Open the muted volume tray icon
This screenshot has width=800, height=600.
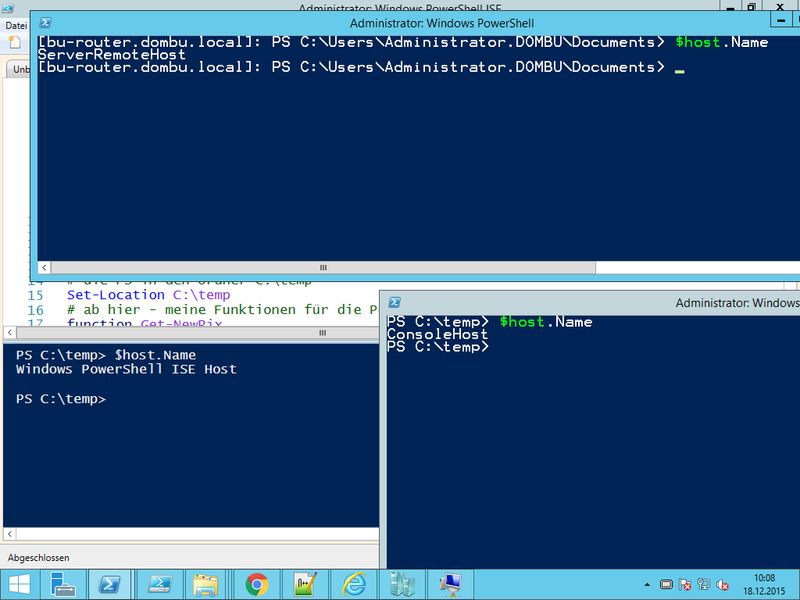(722, 585)
